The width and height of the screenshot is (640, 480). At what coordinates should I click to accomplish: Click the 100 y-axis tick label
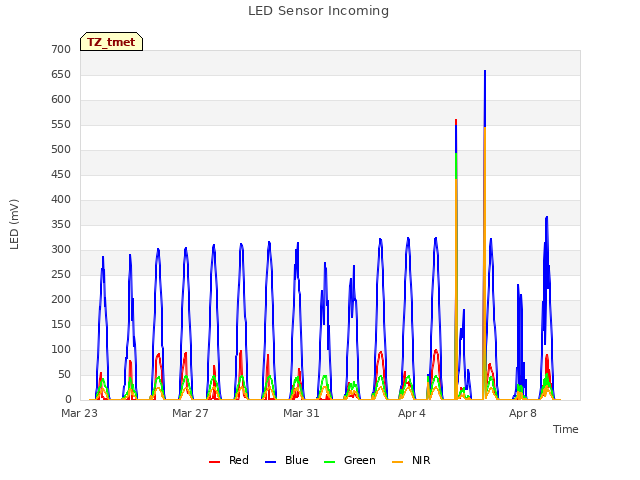point(61,349)
